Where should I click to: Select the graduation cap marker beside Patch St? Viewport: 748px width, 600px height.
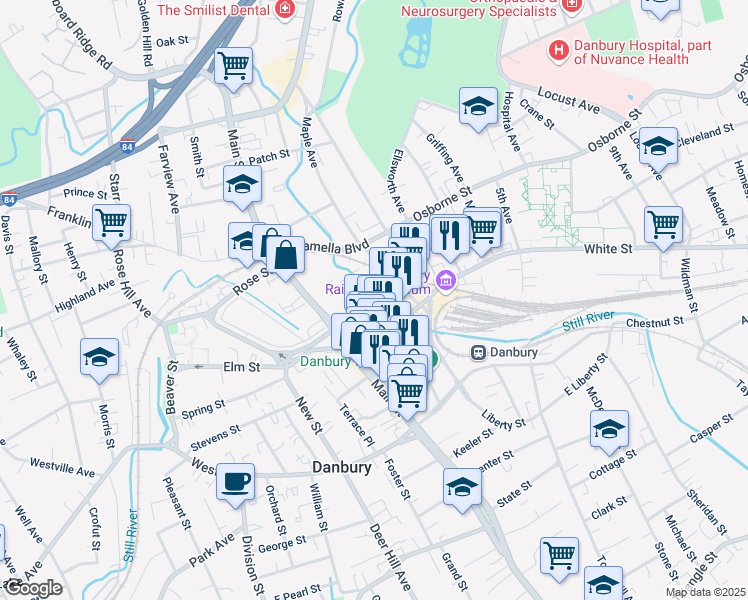tap(242, 185)
